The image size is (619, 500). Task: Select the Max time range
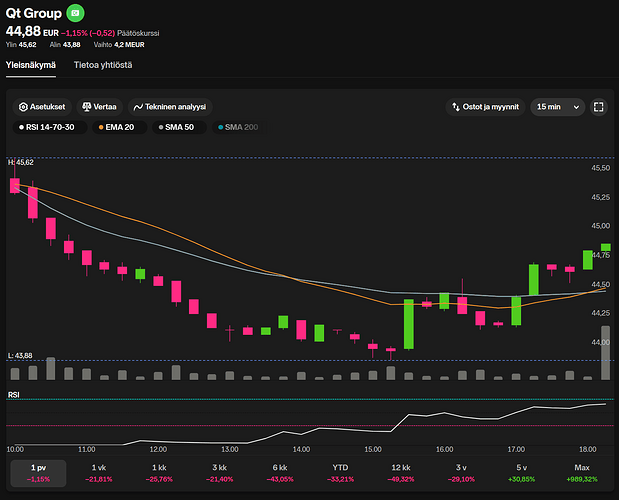(x=580, y=472)
